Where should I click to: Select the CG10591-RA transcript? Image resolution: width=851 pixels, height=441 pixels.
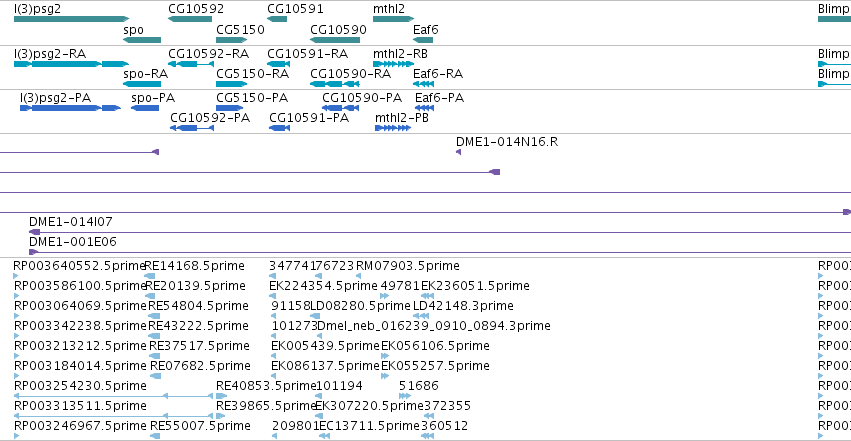tap(279, 64)
